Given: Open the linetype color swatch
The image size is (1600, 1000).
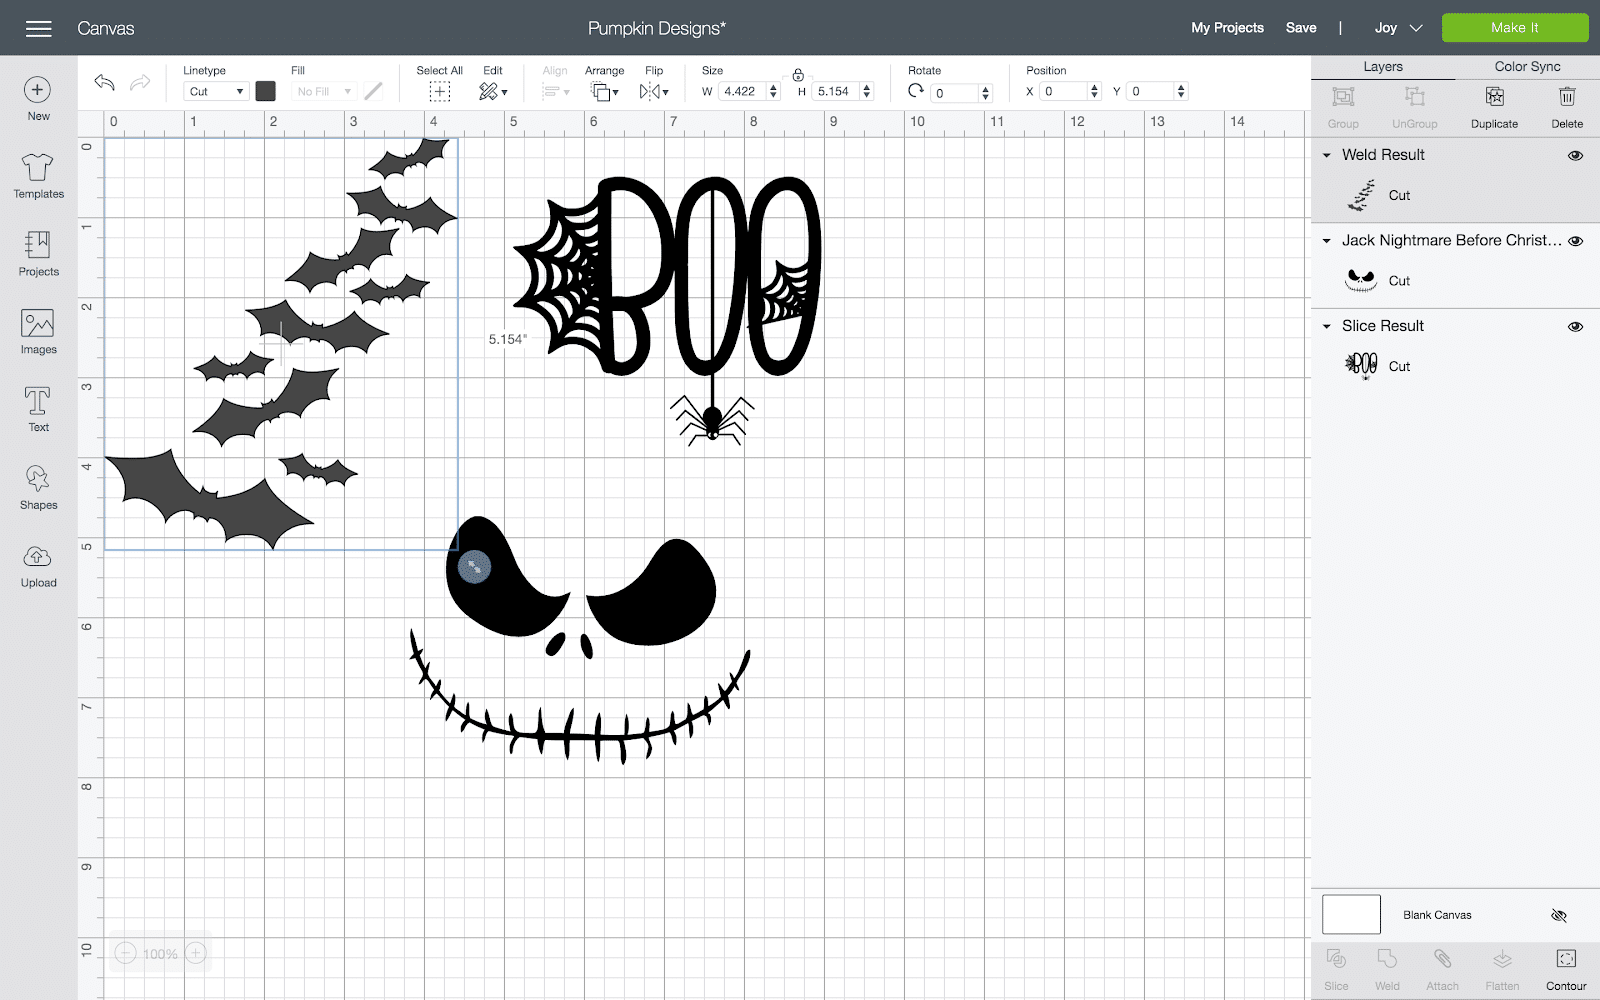Looking at the screenshot, I should [265, 91].
